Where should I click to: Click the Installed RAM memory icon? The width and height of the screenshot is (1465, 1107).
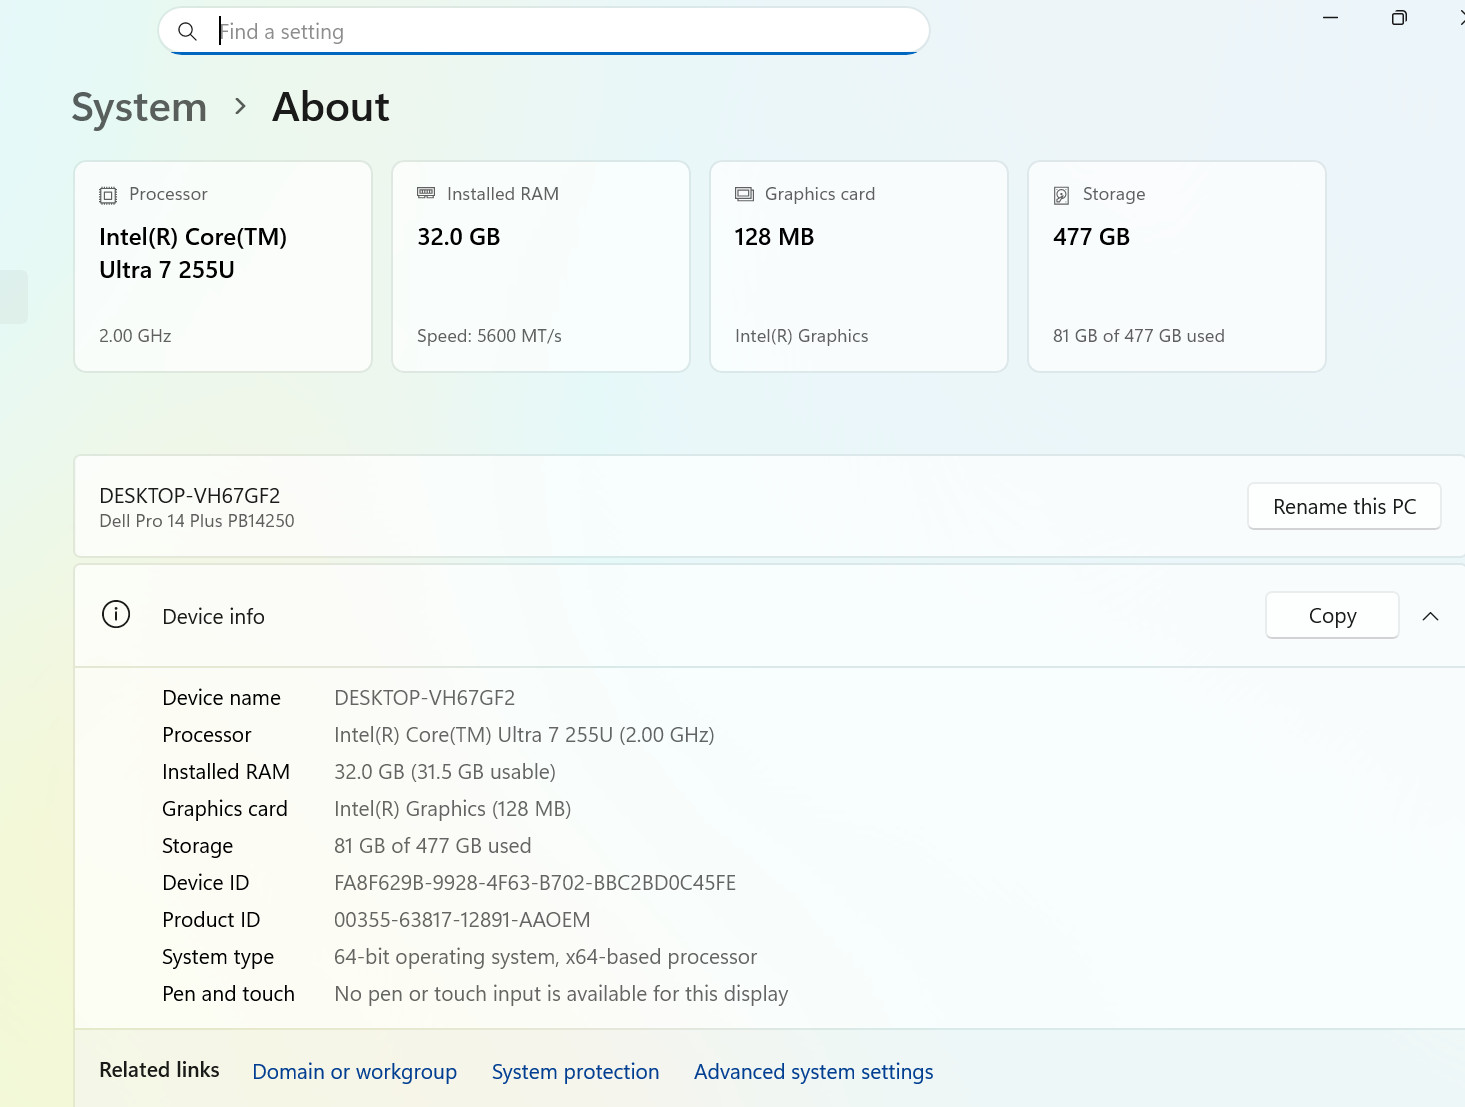426,193
